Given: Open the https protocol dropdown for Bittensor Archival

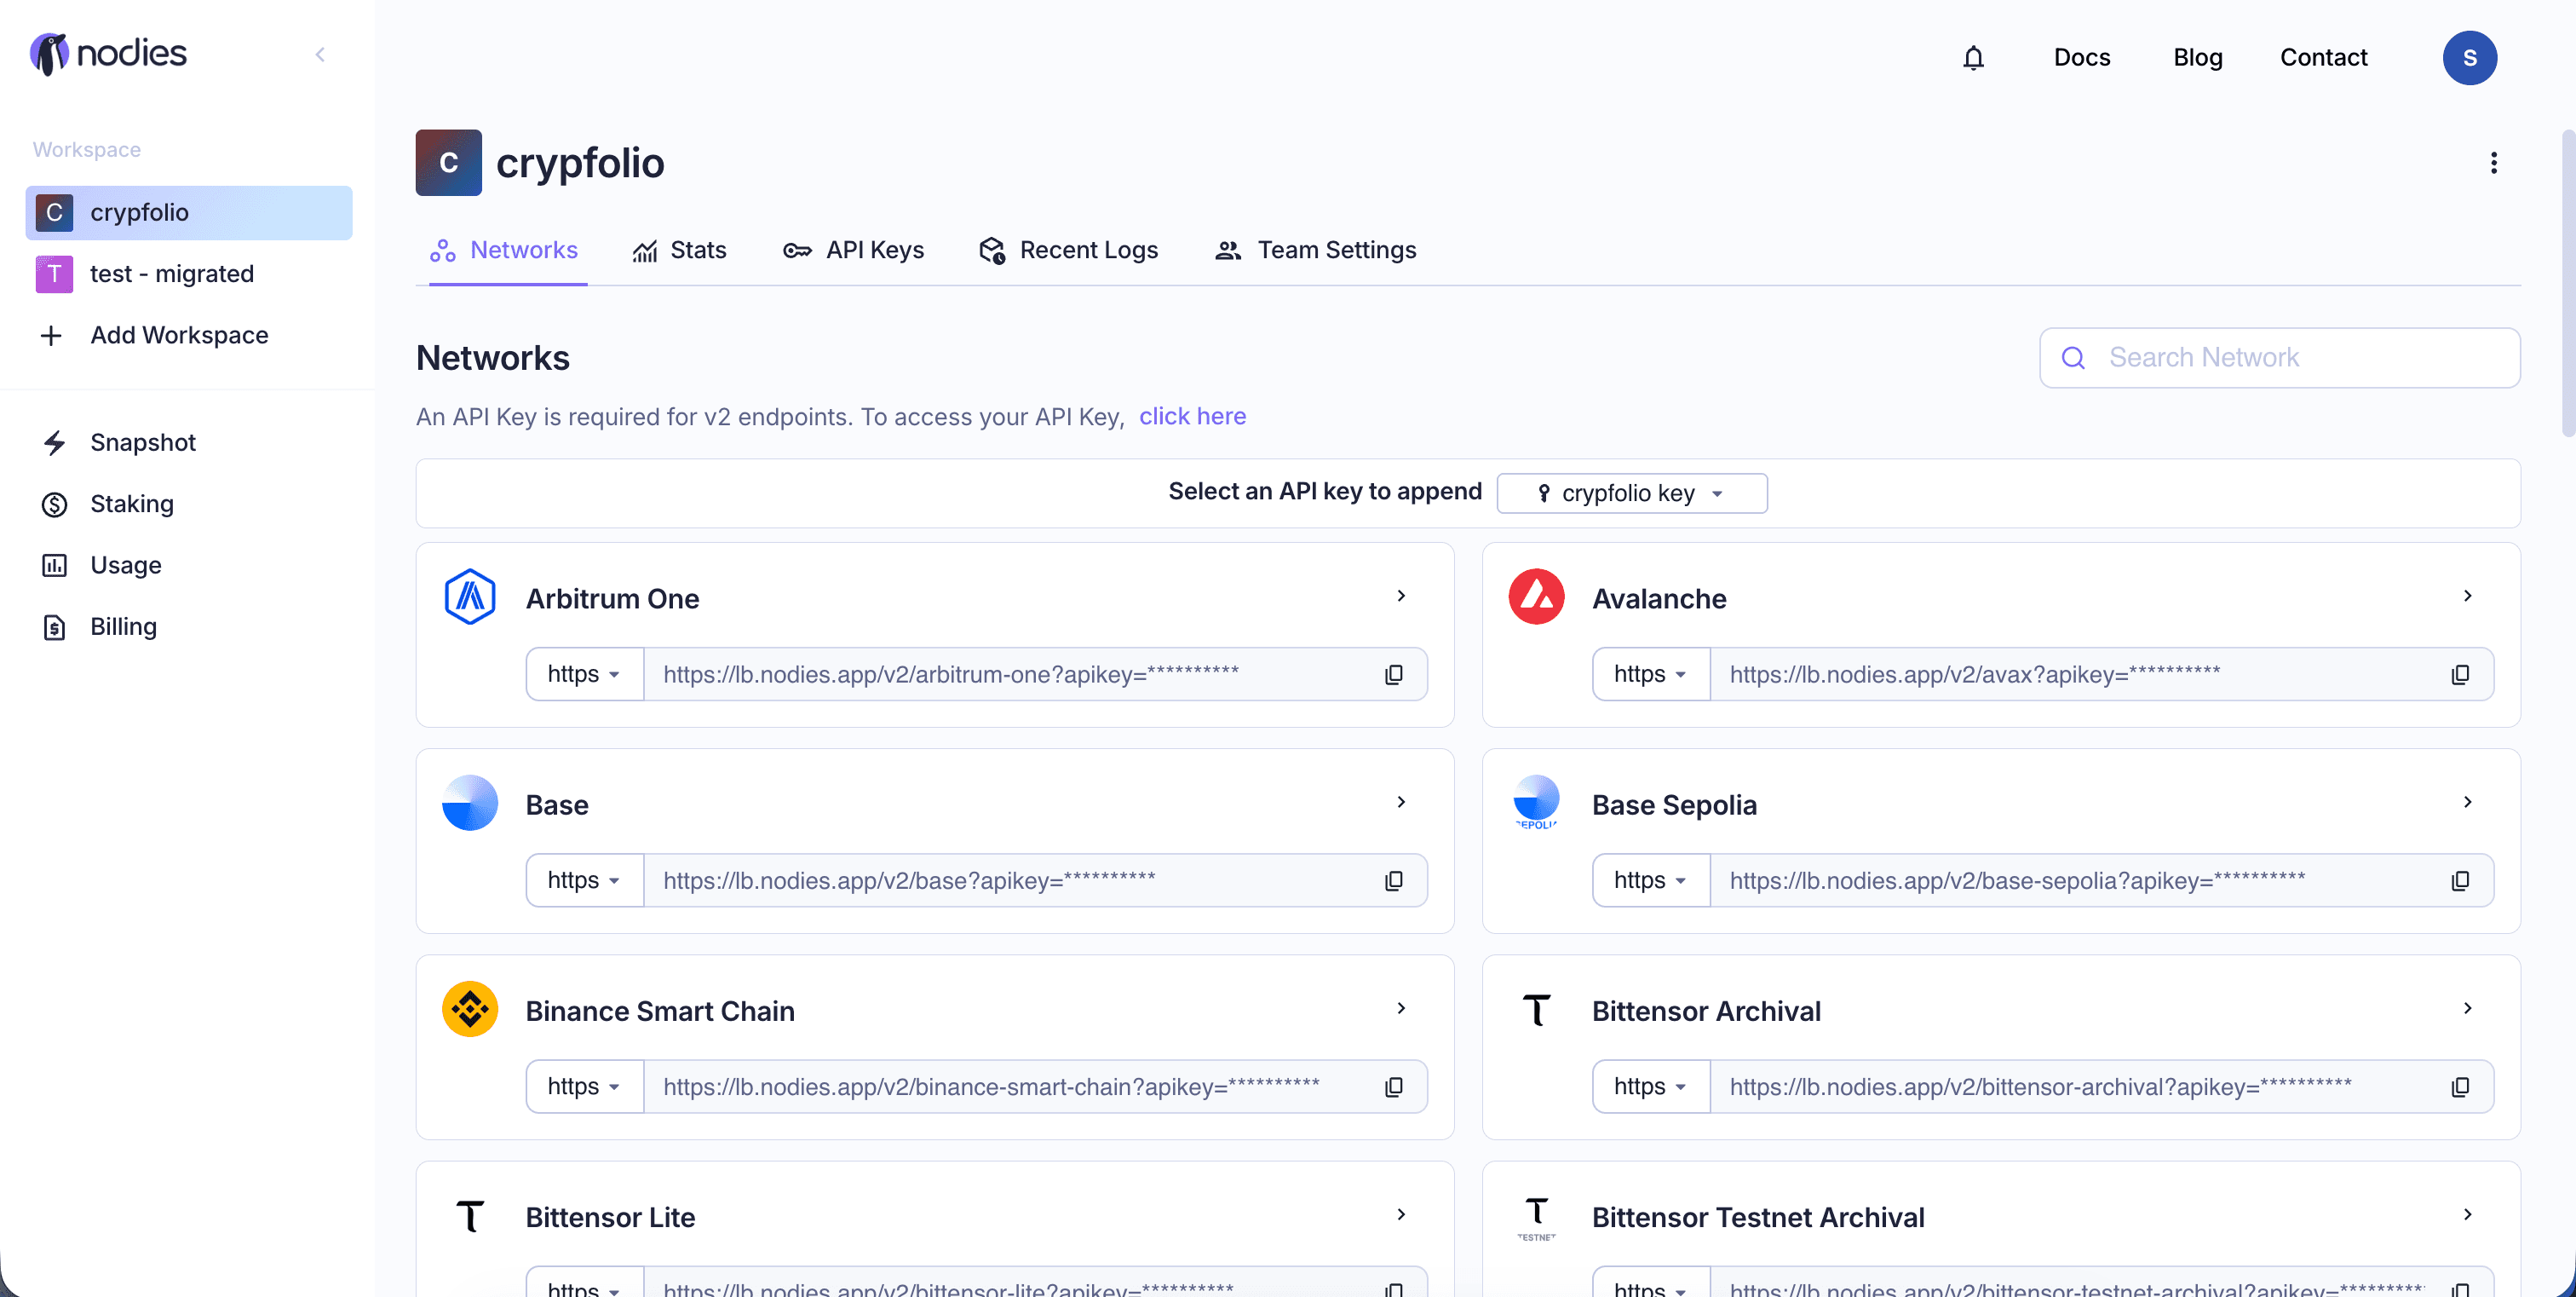Looking at the screenshot, I should pos(1650,1087).
